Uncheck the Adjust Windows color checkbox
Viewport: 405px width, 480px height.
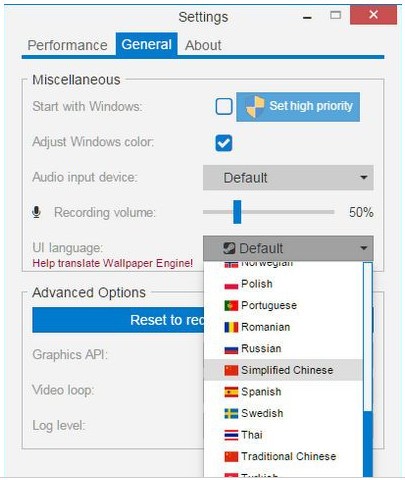tap(224, 143)
